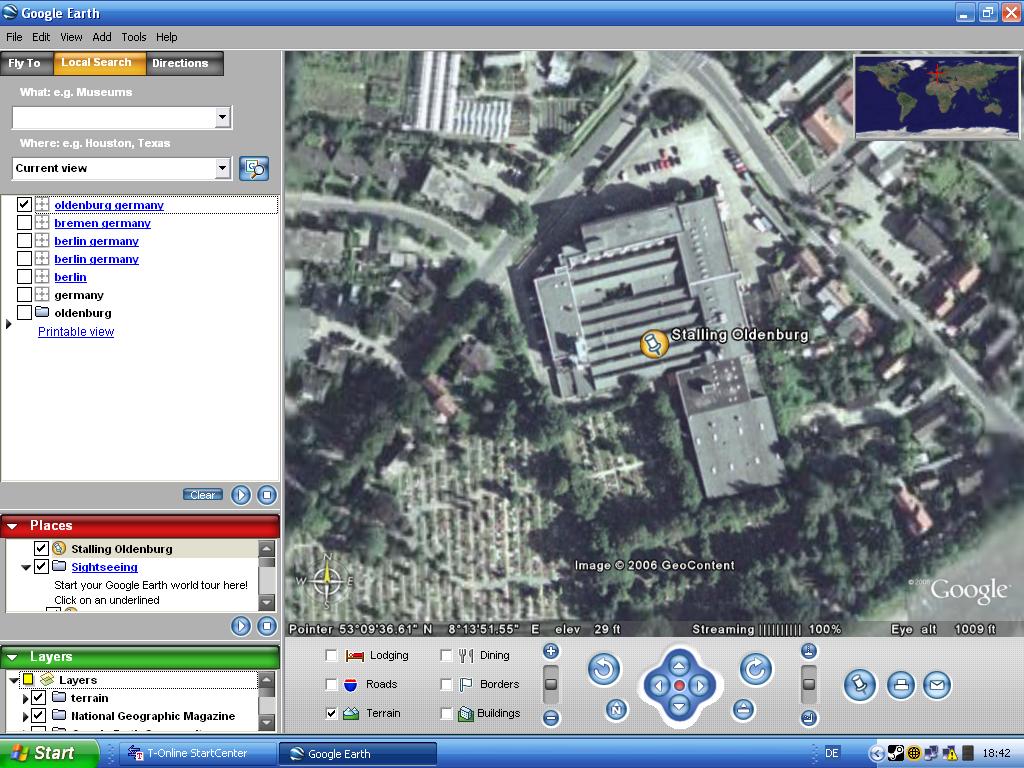Collapse the Sightseeing folder
1024x768 pixels.
[26, 567]
